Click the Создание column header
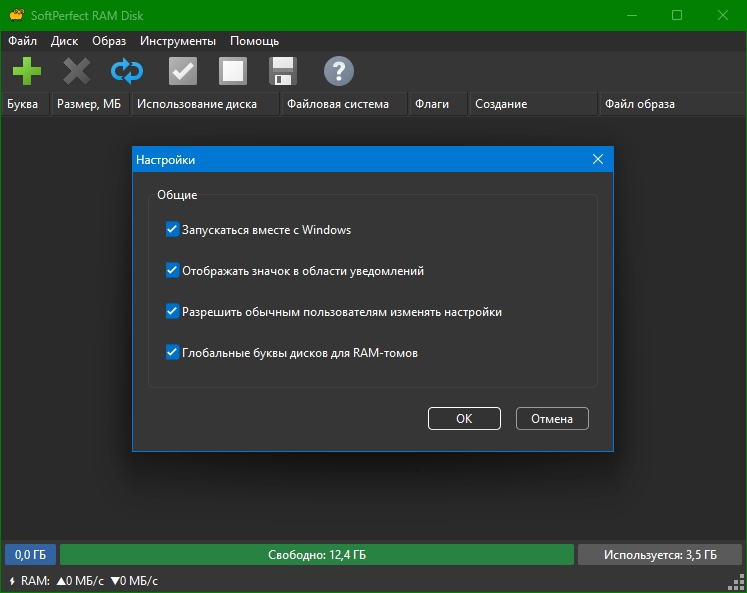 pyautogui.click(x=533, y=104)
